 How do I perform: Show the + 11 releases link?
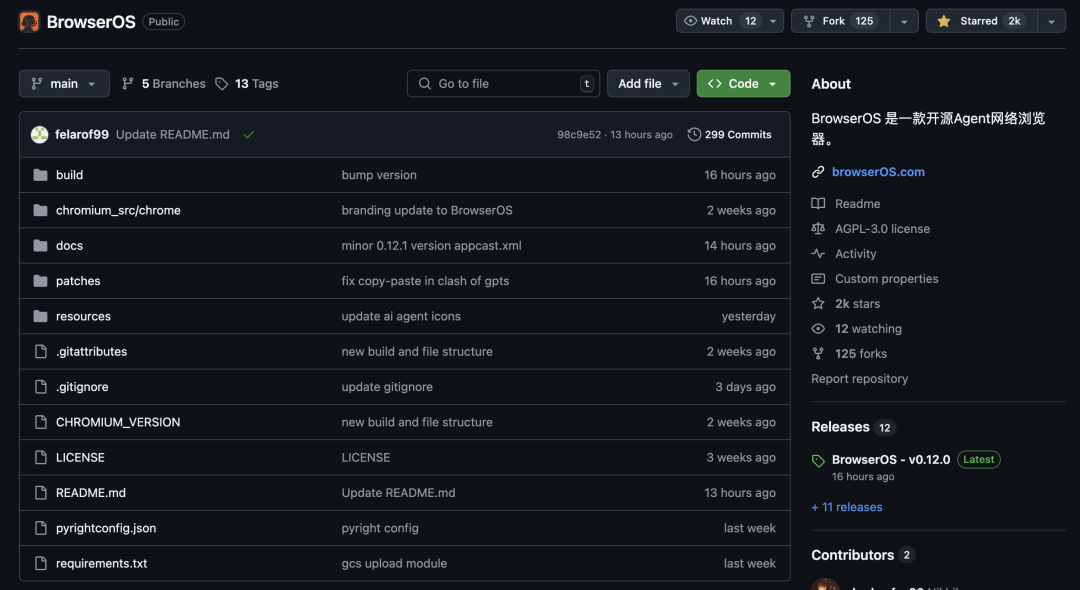tap(847, 507)
